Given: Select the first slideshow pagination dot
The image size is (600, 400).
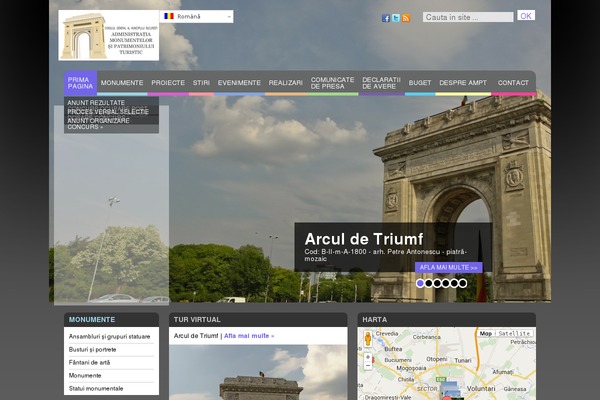Looking at the screenshot, I should point(421,283).
